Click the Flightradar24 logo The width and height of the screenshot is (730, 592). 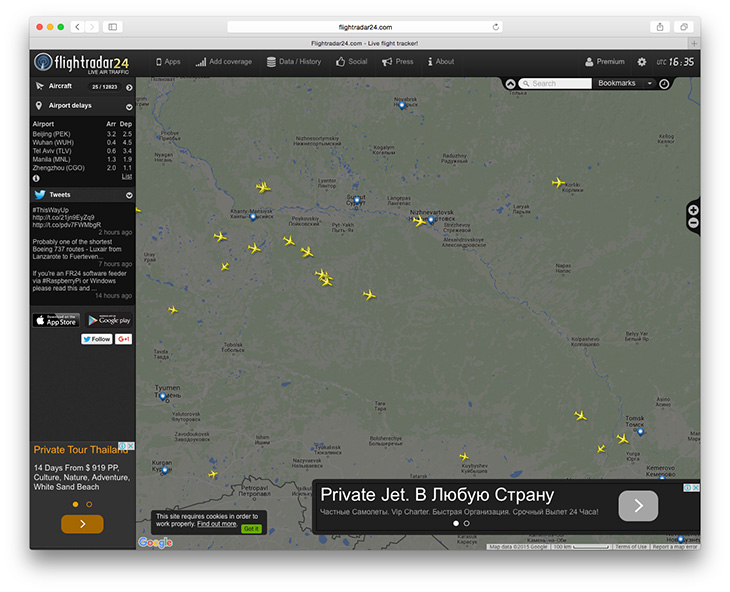pos(82,62)
